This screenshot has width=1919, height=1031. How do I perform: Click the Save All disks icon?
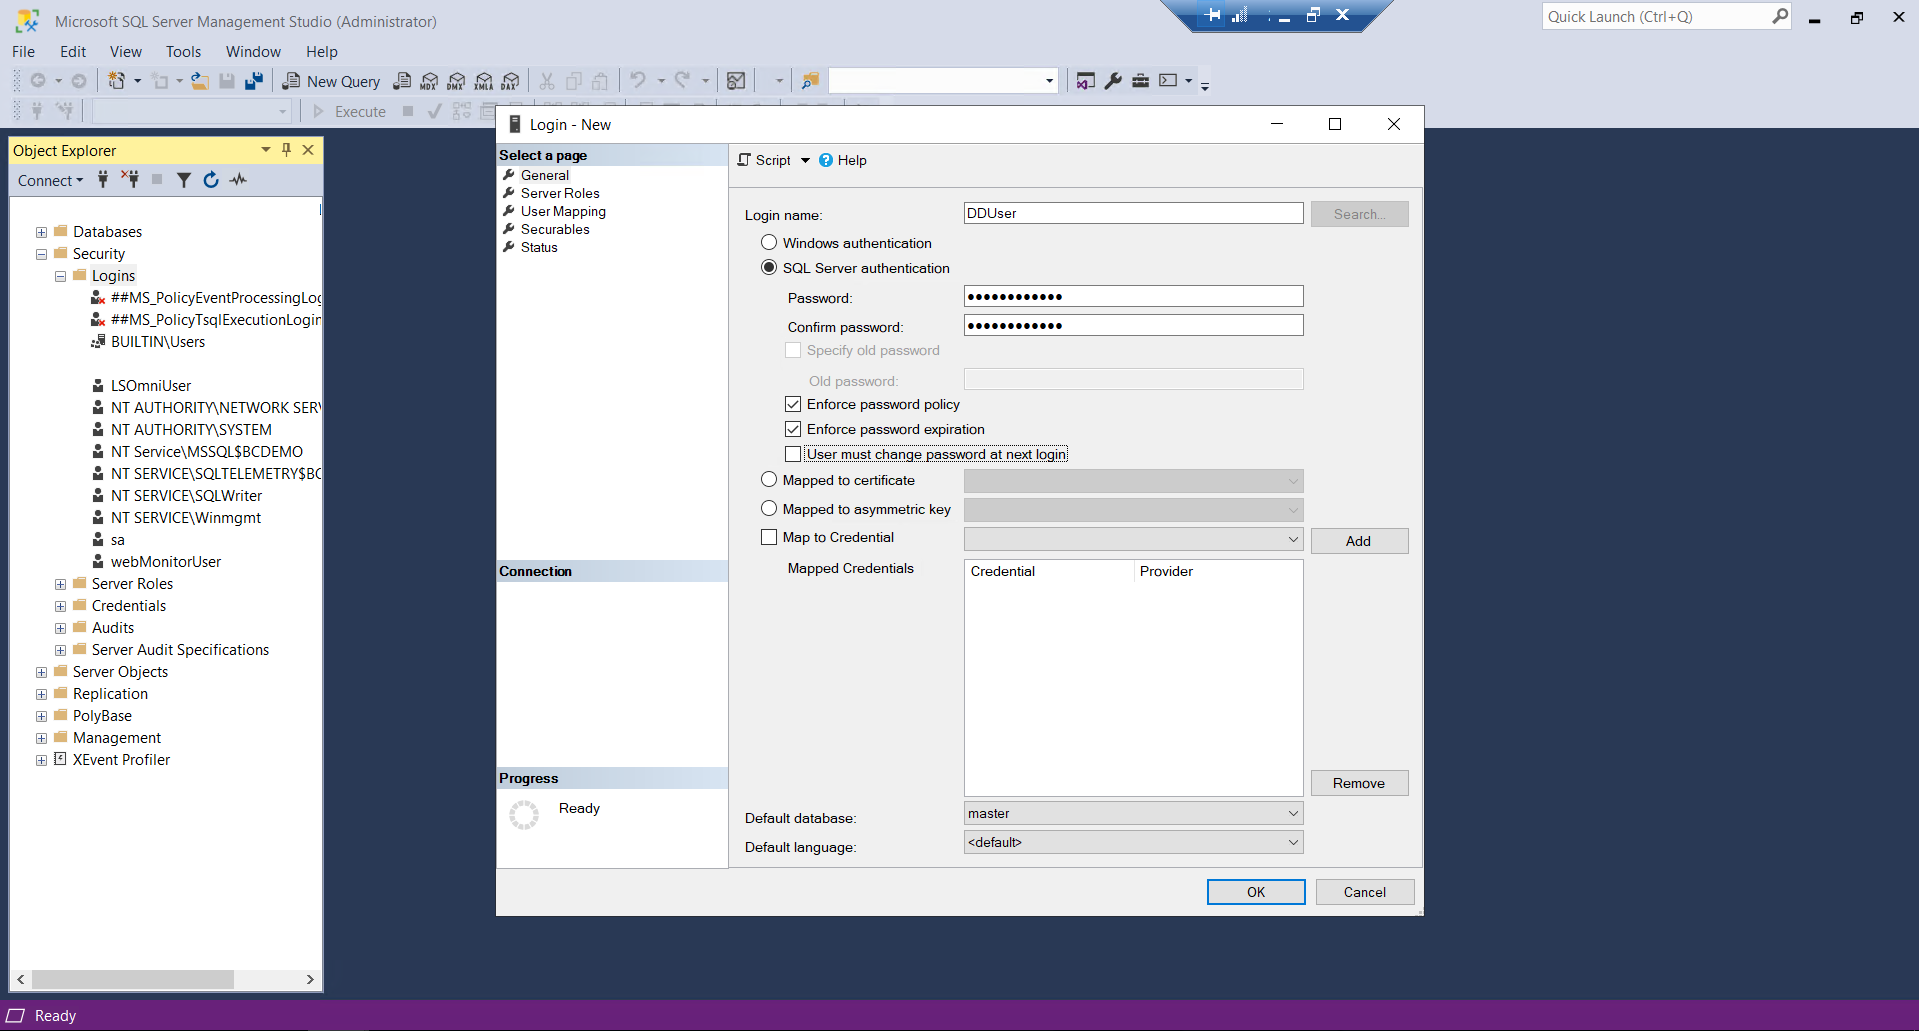pyautogui.click(x=254, y=81)
